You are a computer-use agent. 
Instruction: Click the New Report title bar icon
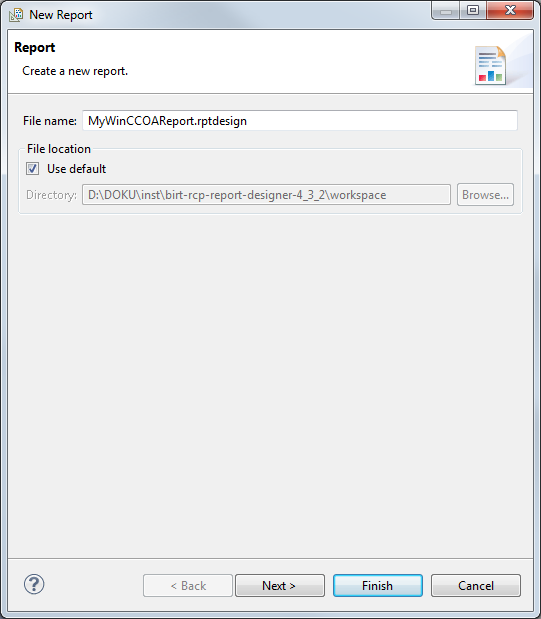[x=16, y=15]
